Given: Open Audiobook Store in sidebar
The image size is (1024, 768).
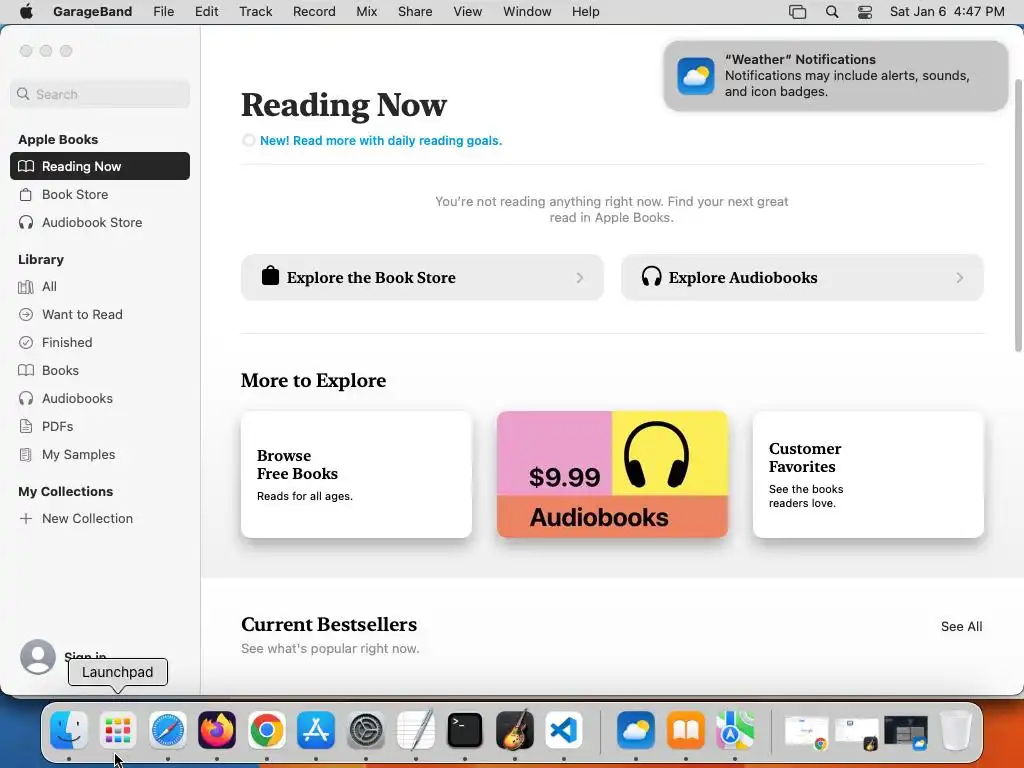Looking at the screenshot, I should pyautogui.click(x=100, y=222).
